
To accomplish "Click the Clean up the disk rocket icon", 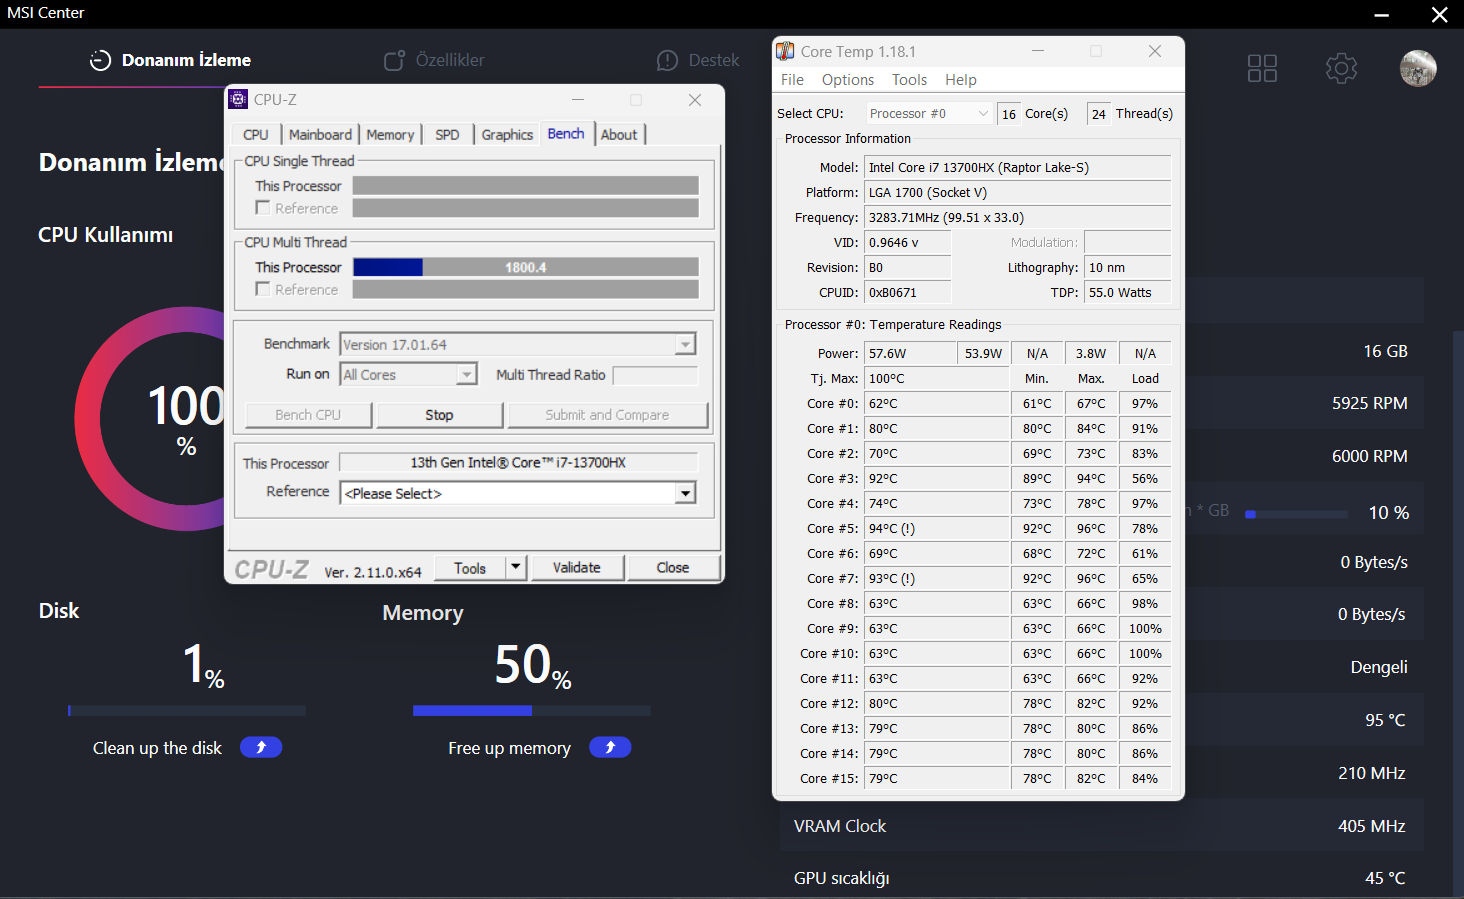I will (261, 747).
